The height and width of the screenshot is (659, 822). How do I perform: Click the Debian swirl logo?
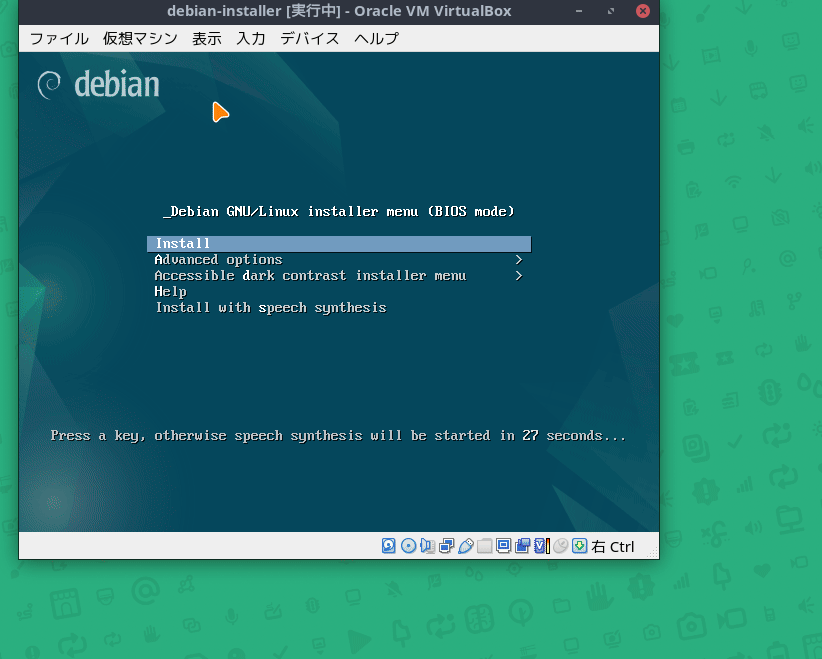(x=49, y=84)
